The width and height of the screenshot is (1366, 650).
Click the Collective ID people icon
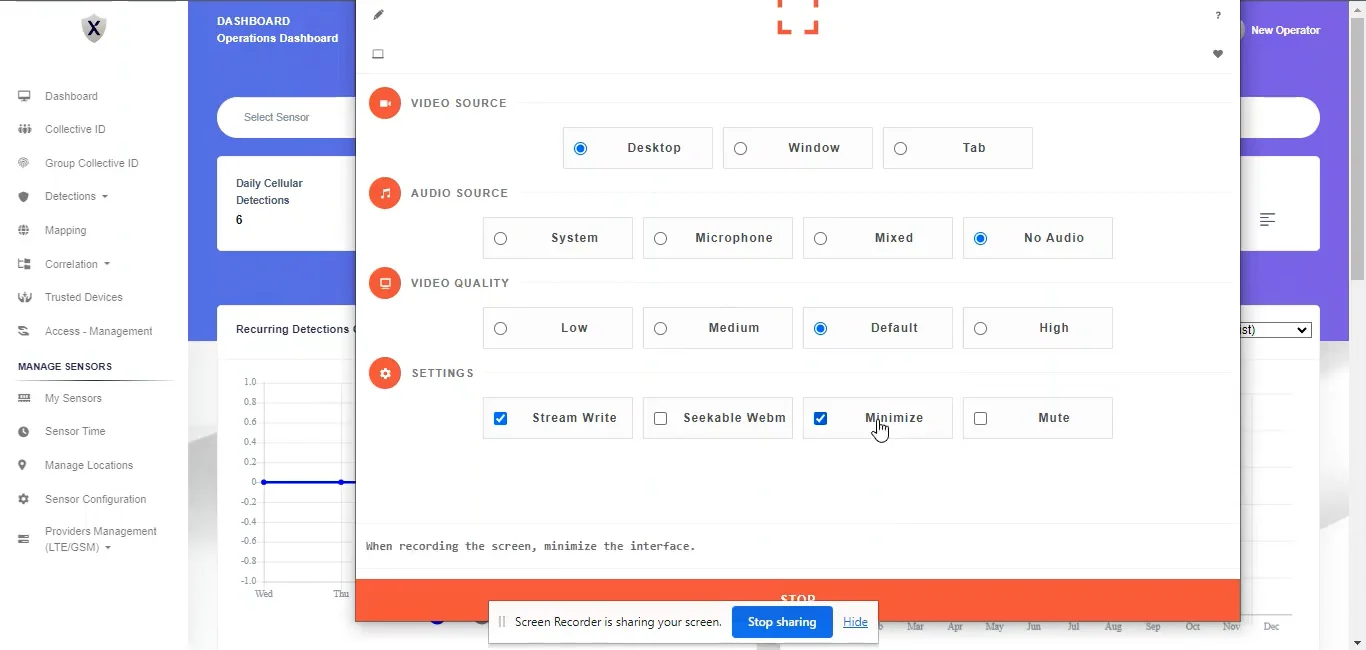[24, 129]
